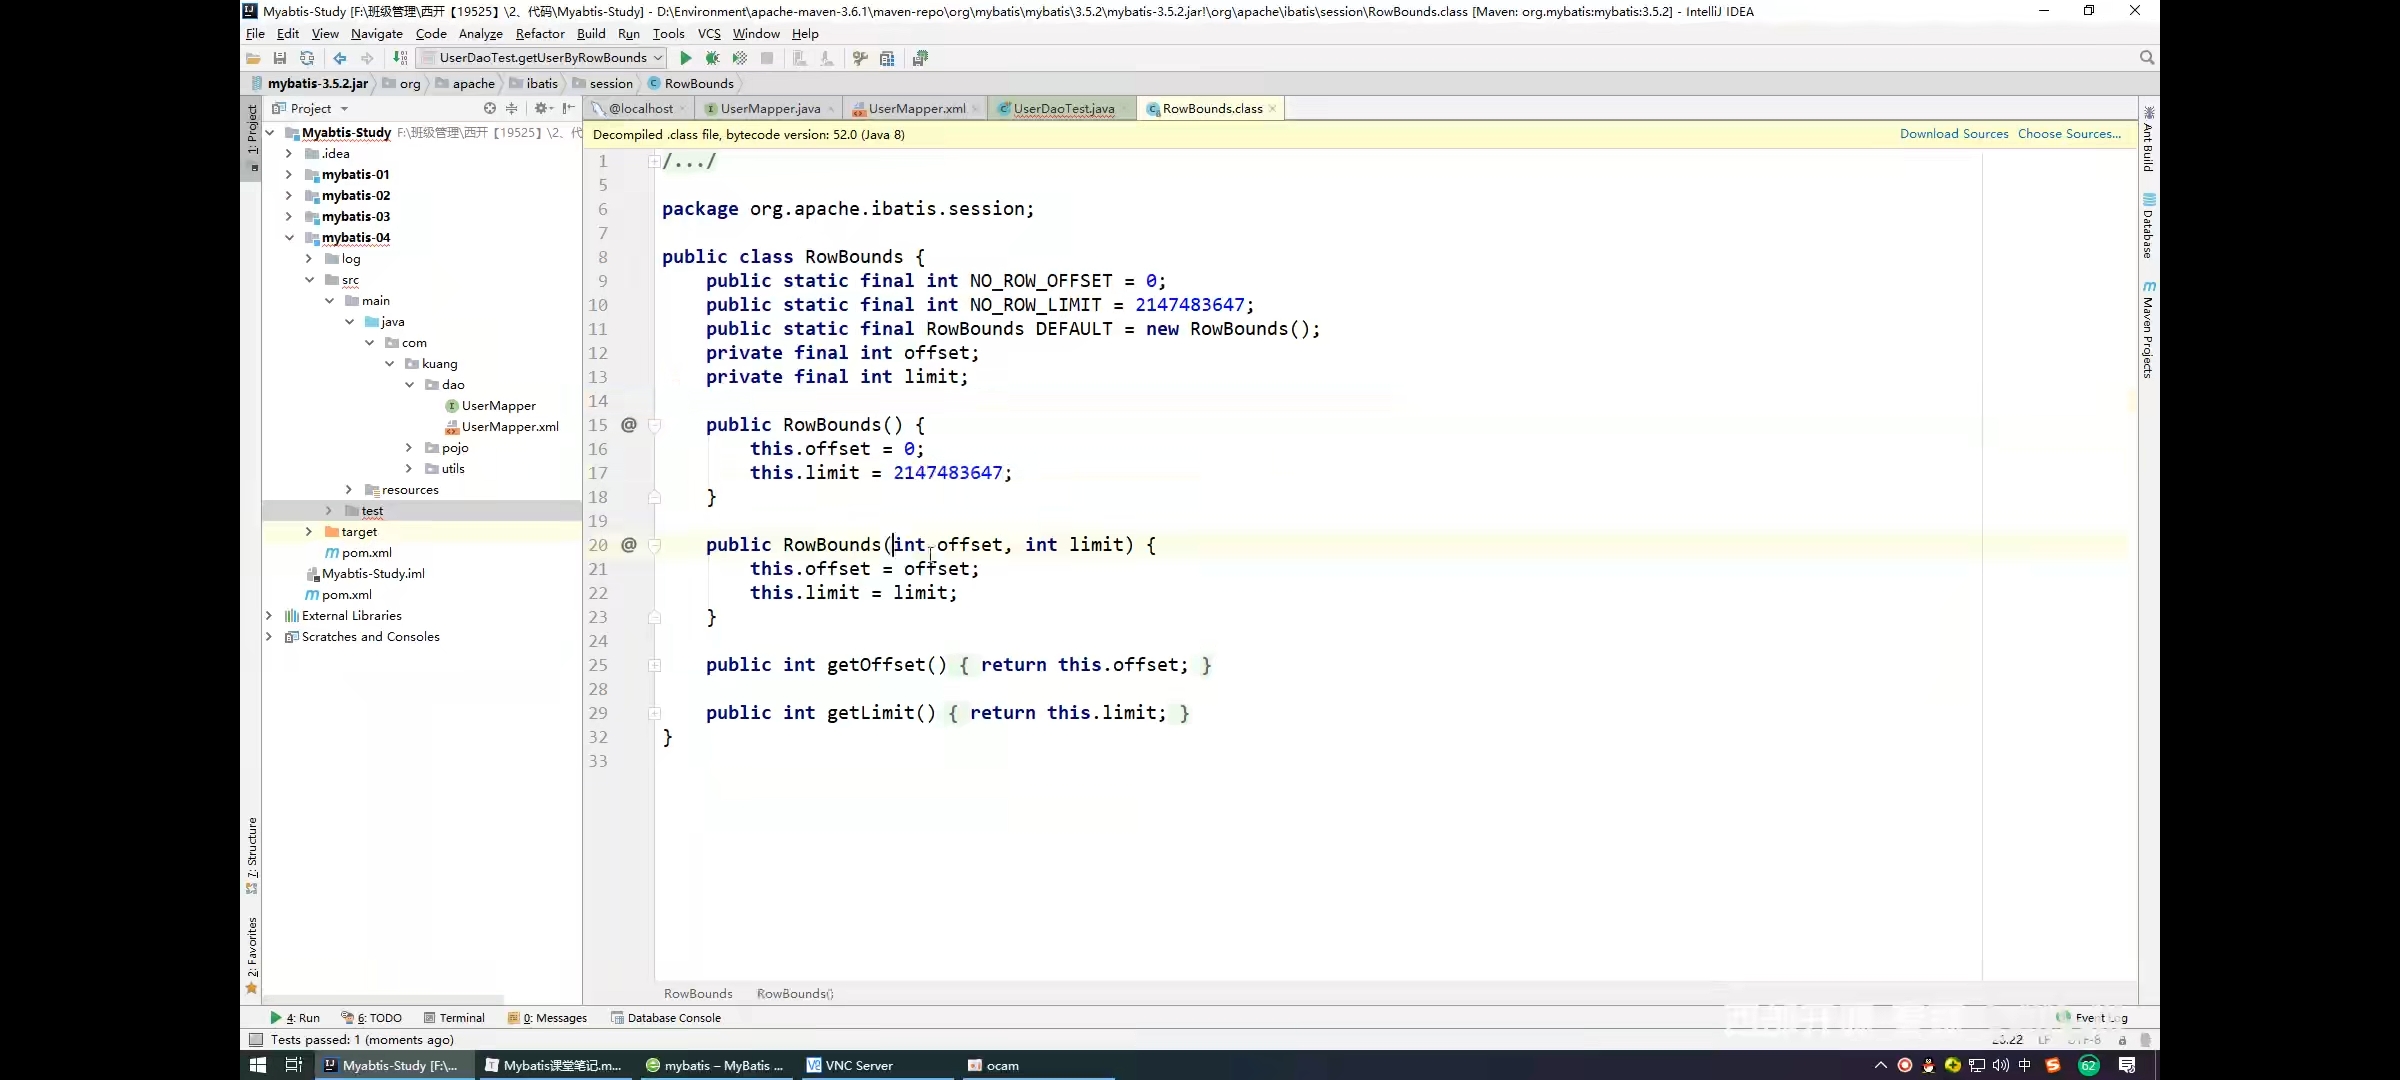Viewport: 2400px width, 1080px height.
Task: Open run configuration dropdown UserDaoTest.getUserByRowBounds
Action: pyautogui.click(x=542, y=58)
